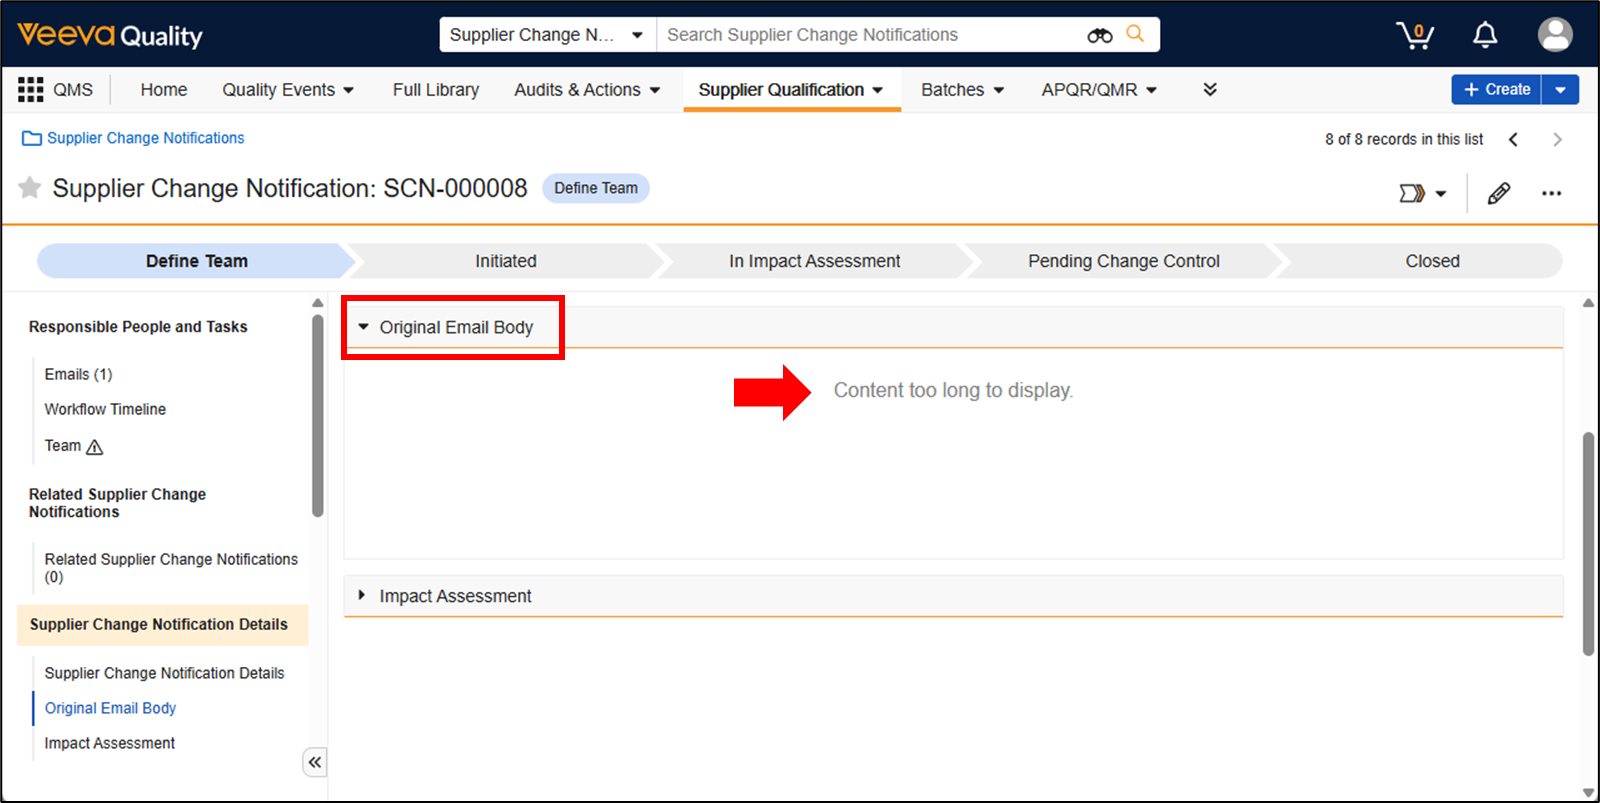
Task: Open the user profile avatar menu
Action: pos(1554,35)
